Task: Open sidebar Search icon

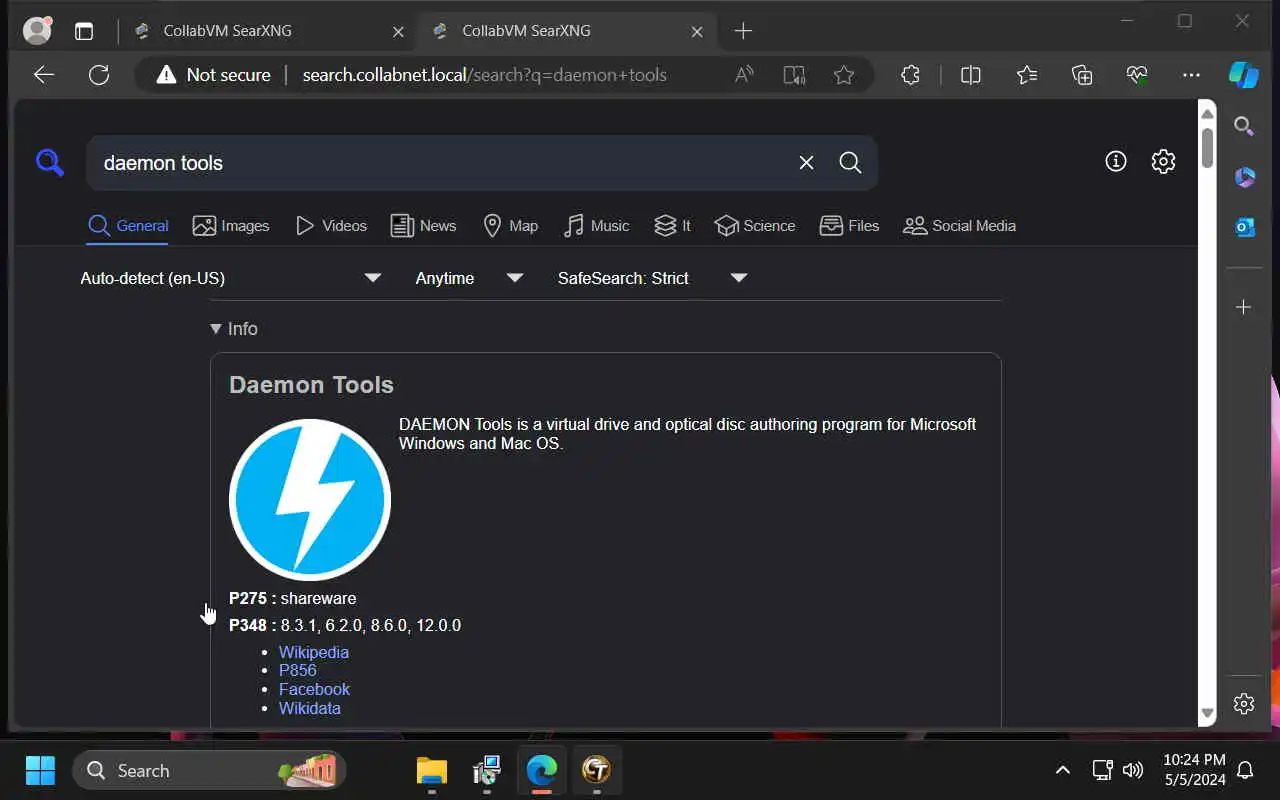Action: click(x=1244, y=126)
